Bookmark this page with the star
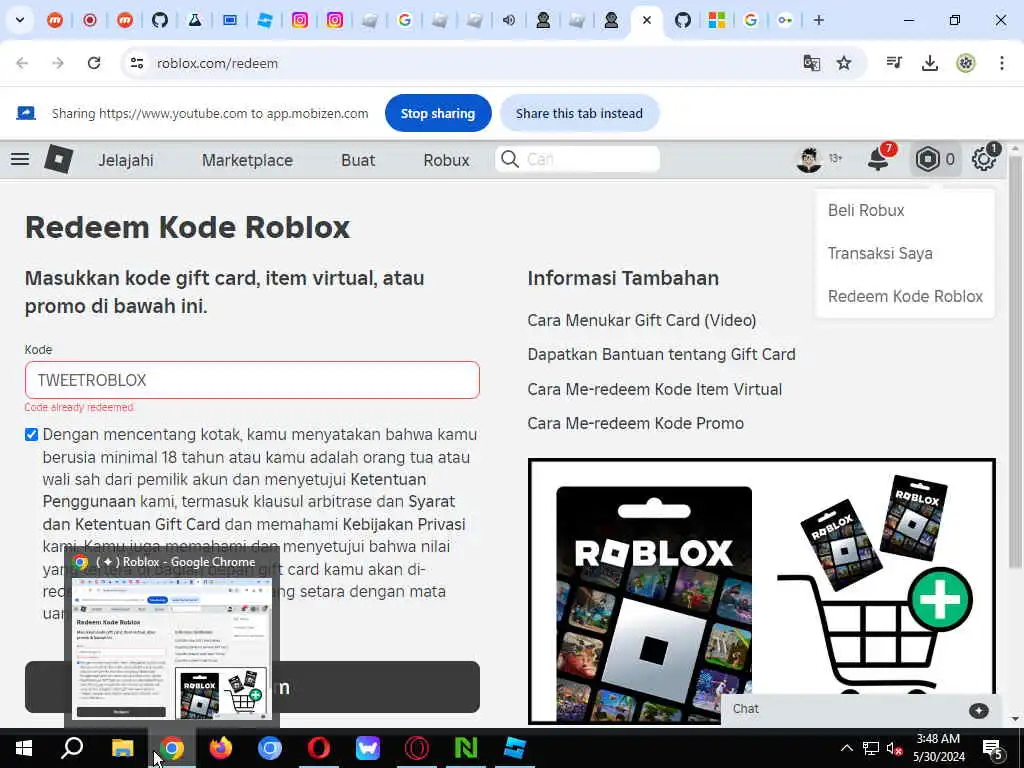 coord(844,63)
